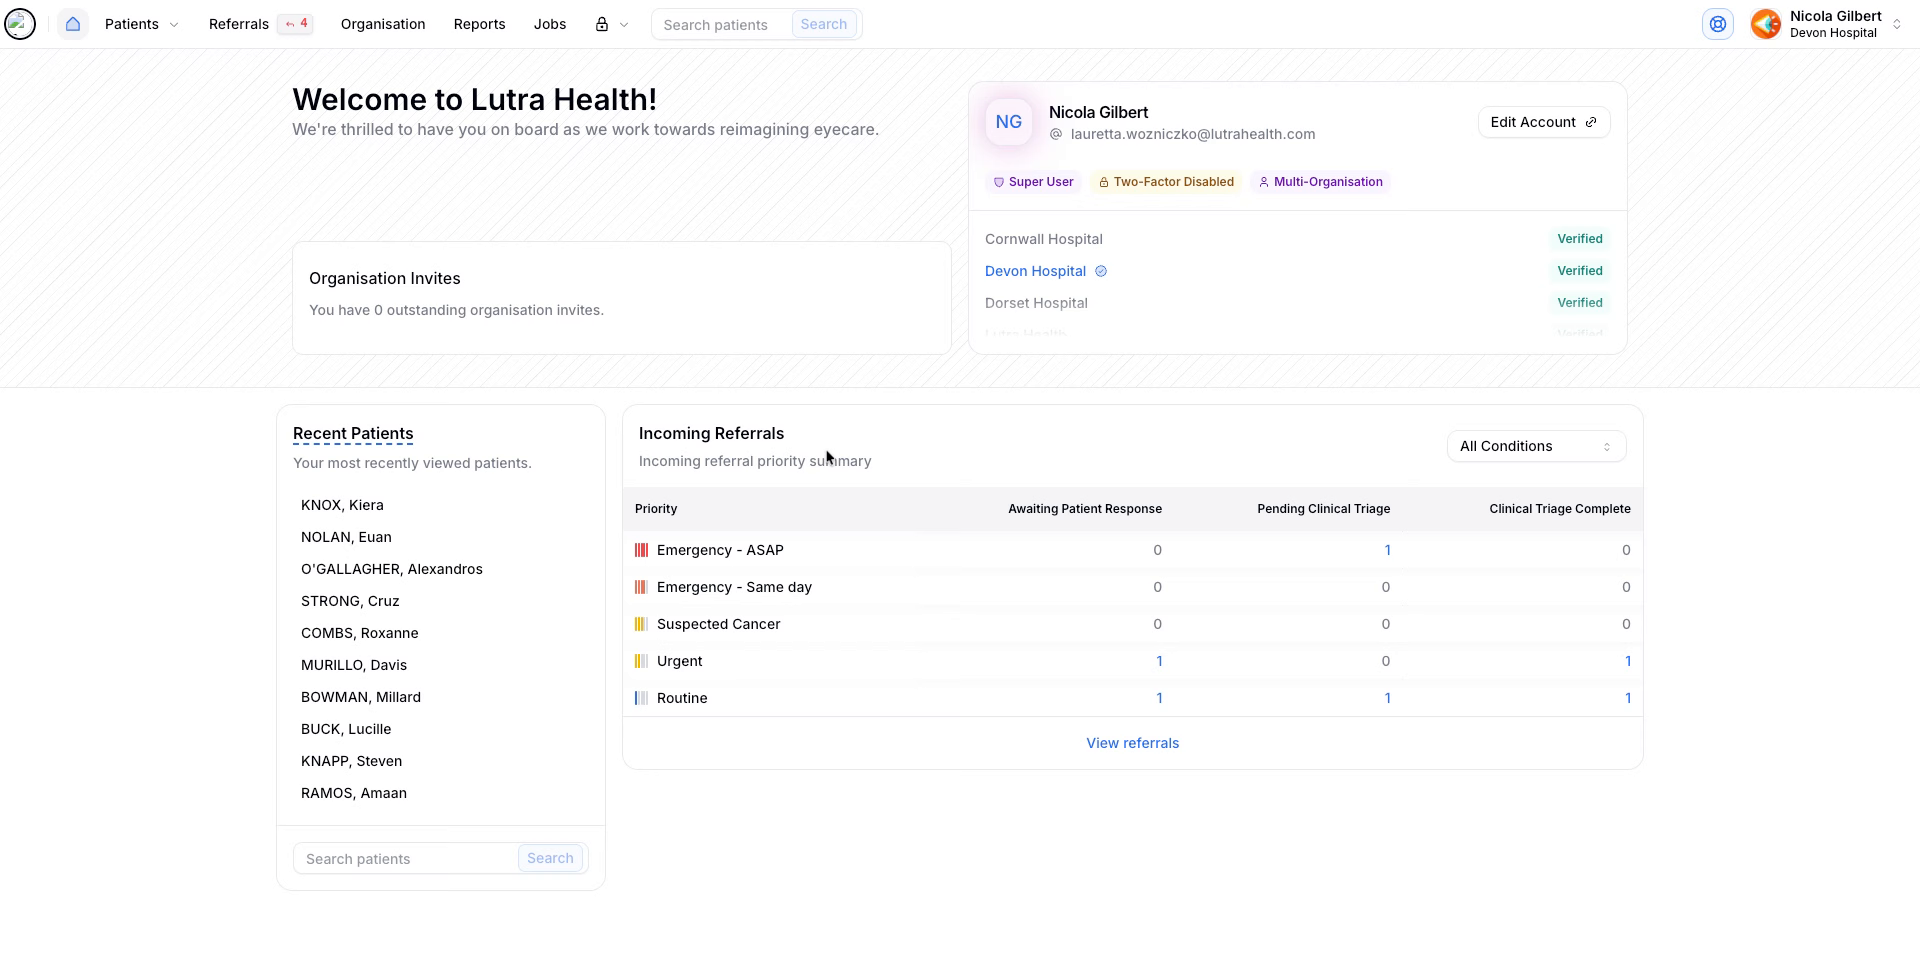The height and width of the screenshot is (962, 1920).
Task: Click the external link icon in Edit Account
Action: pos(1591,122)
